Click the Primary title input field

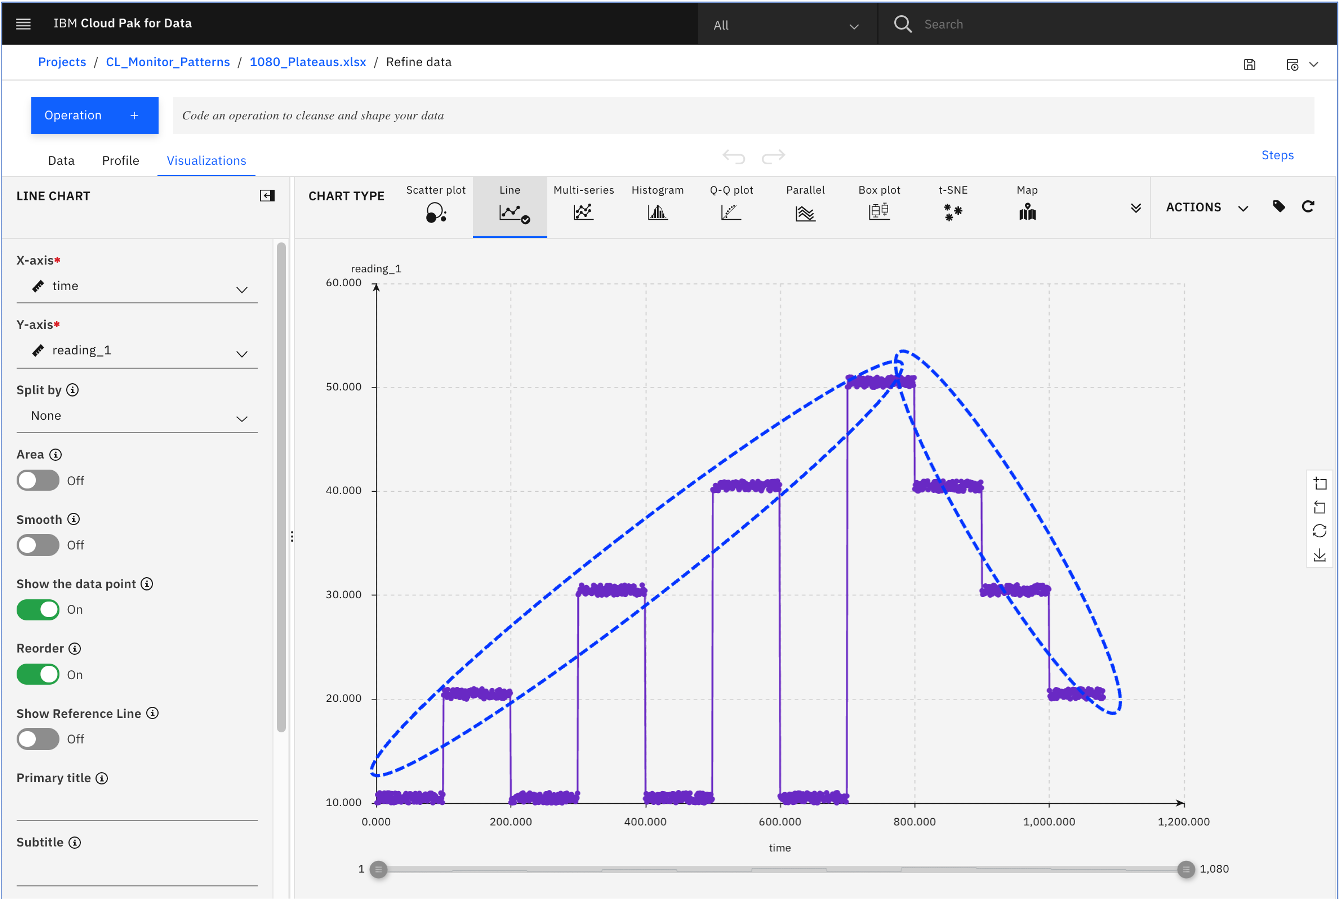coord(137,805)
